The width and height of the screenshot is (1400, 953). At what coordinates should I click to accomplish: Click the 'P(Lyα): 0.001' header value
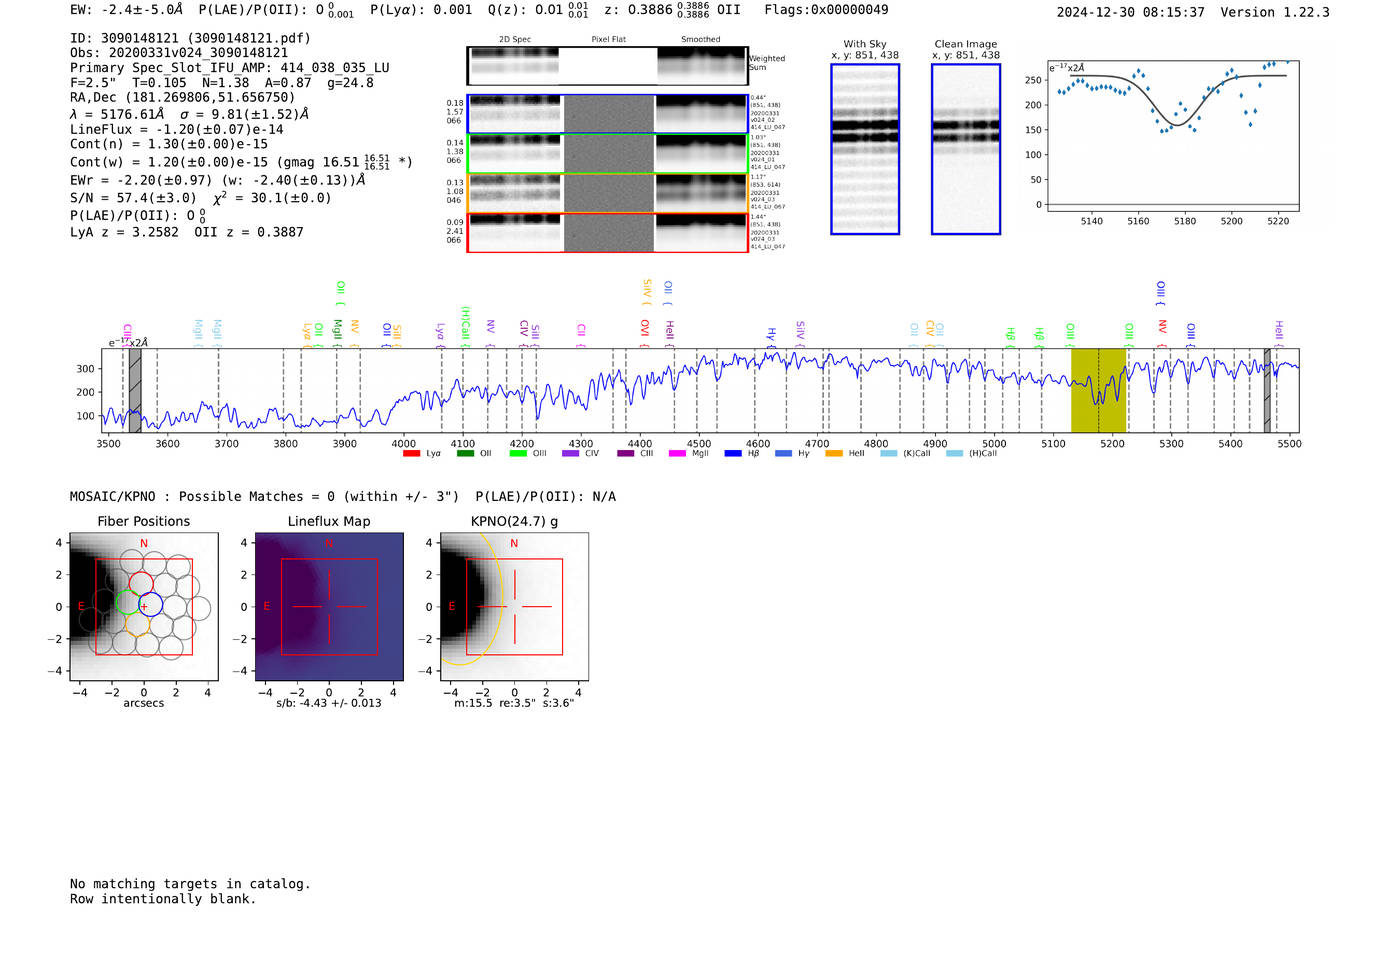[x=421, y=10]
